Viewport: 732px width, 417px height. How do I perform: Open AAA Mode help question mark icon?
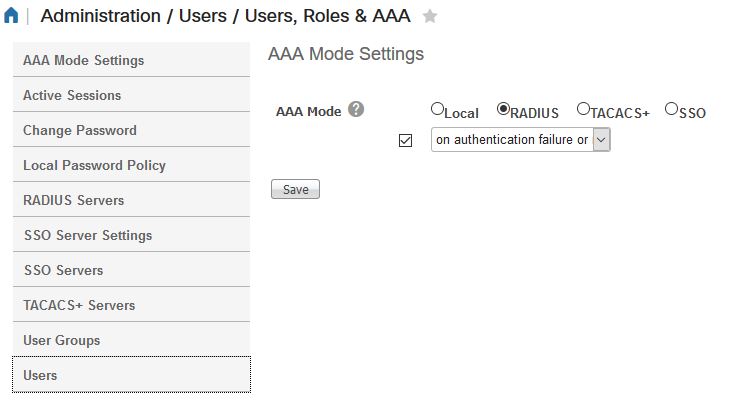(x=356, y=110)
